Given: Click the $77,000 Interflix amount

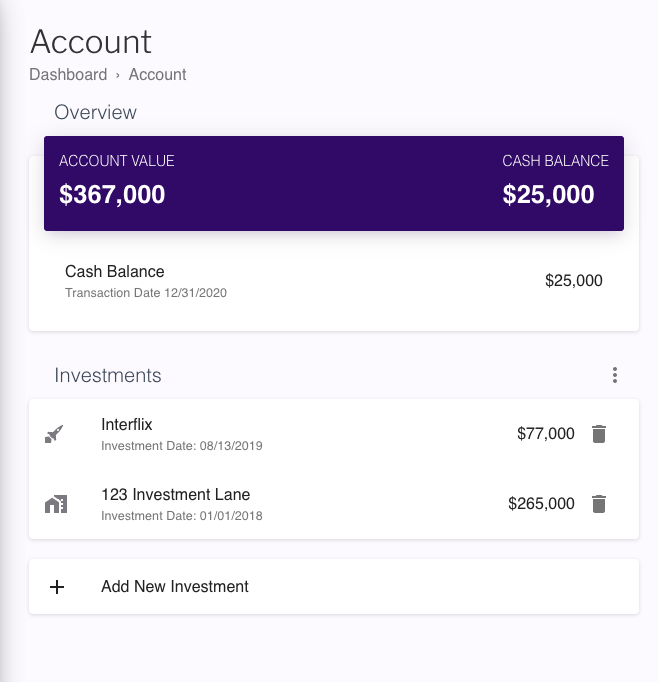Looking at the screenshot, I should click(x=546, y=434).
